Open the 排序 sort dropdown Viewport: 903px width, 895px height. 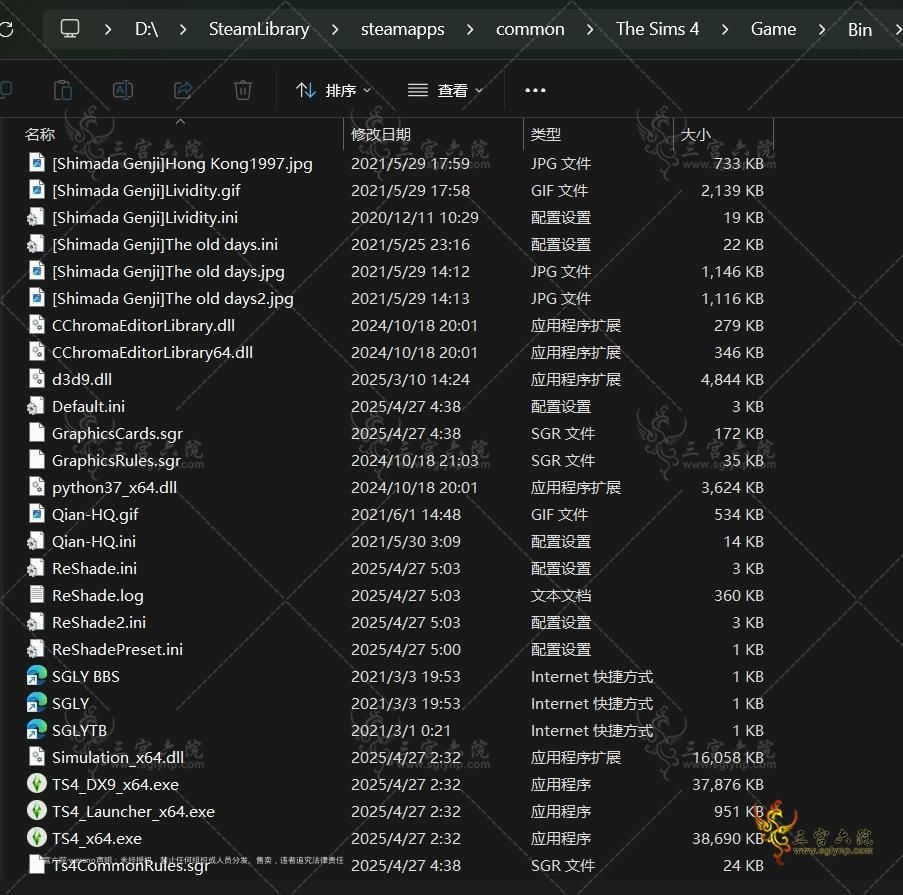click(x=333, y=90)
